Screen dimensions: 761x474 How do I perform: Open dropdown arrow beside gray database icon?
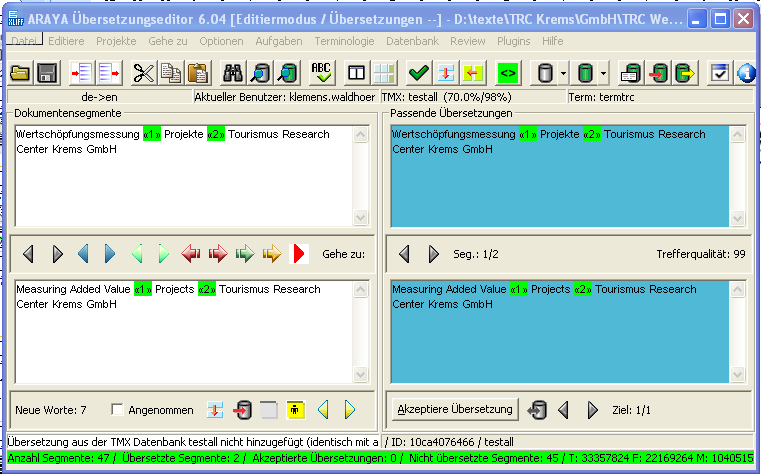(x=564, y=72)
